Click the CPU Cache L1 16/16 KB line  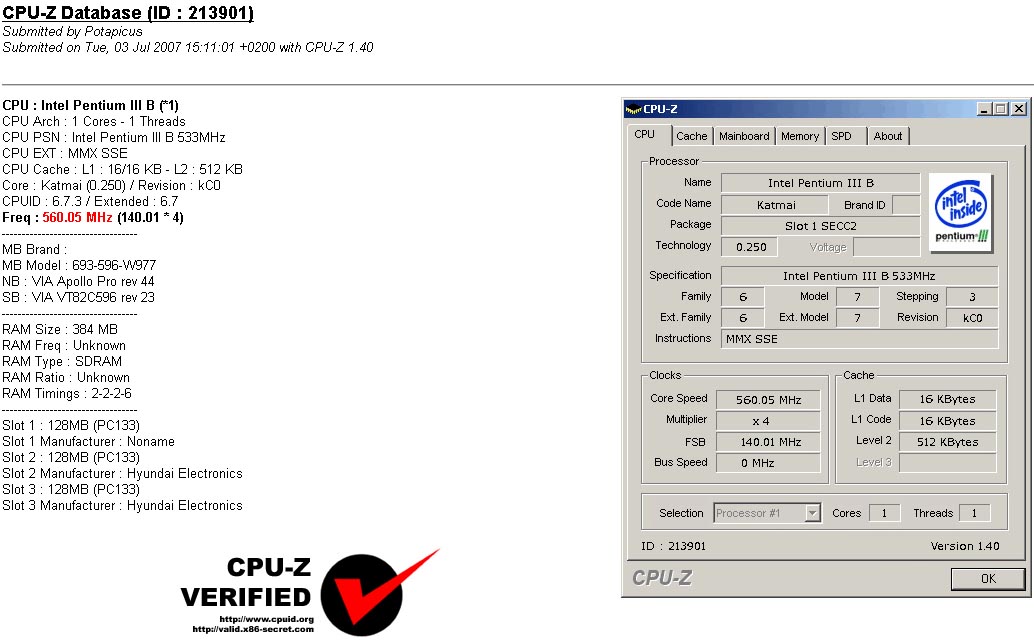(x=123, y=169)
